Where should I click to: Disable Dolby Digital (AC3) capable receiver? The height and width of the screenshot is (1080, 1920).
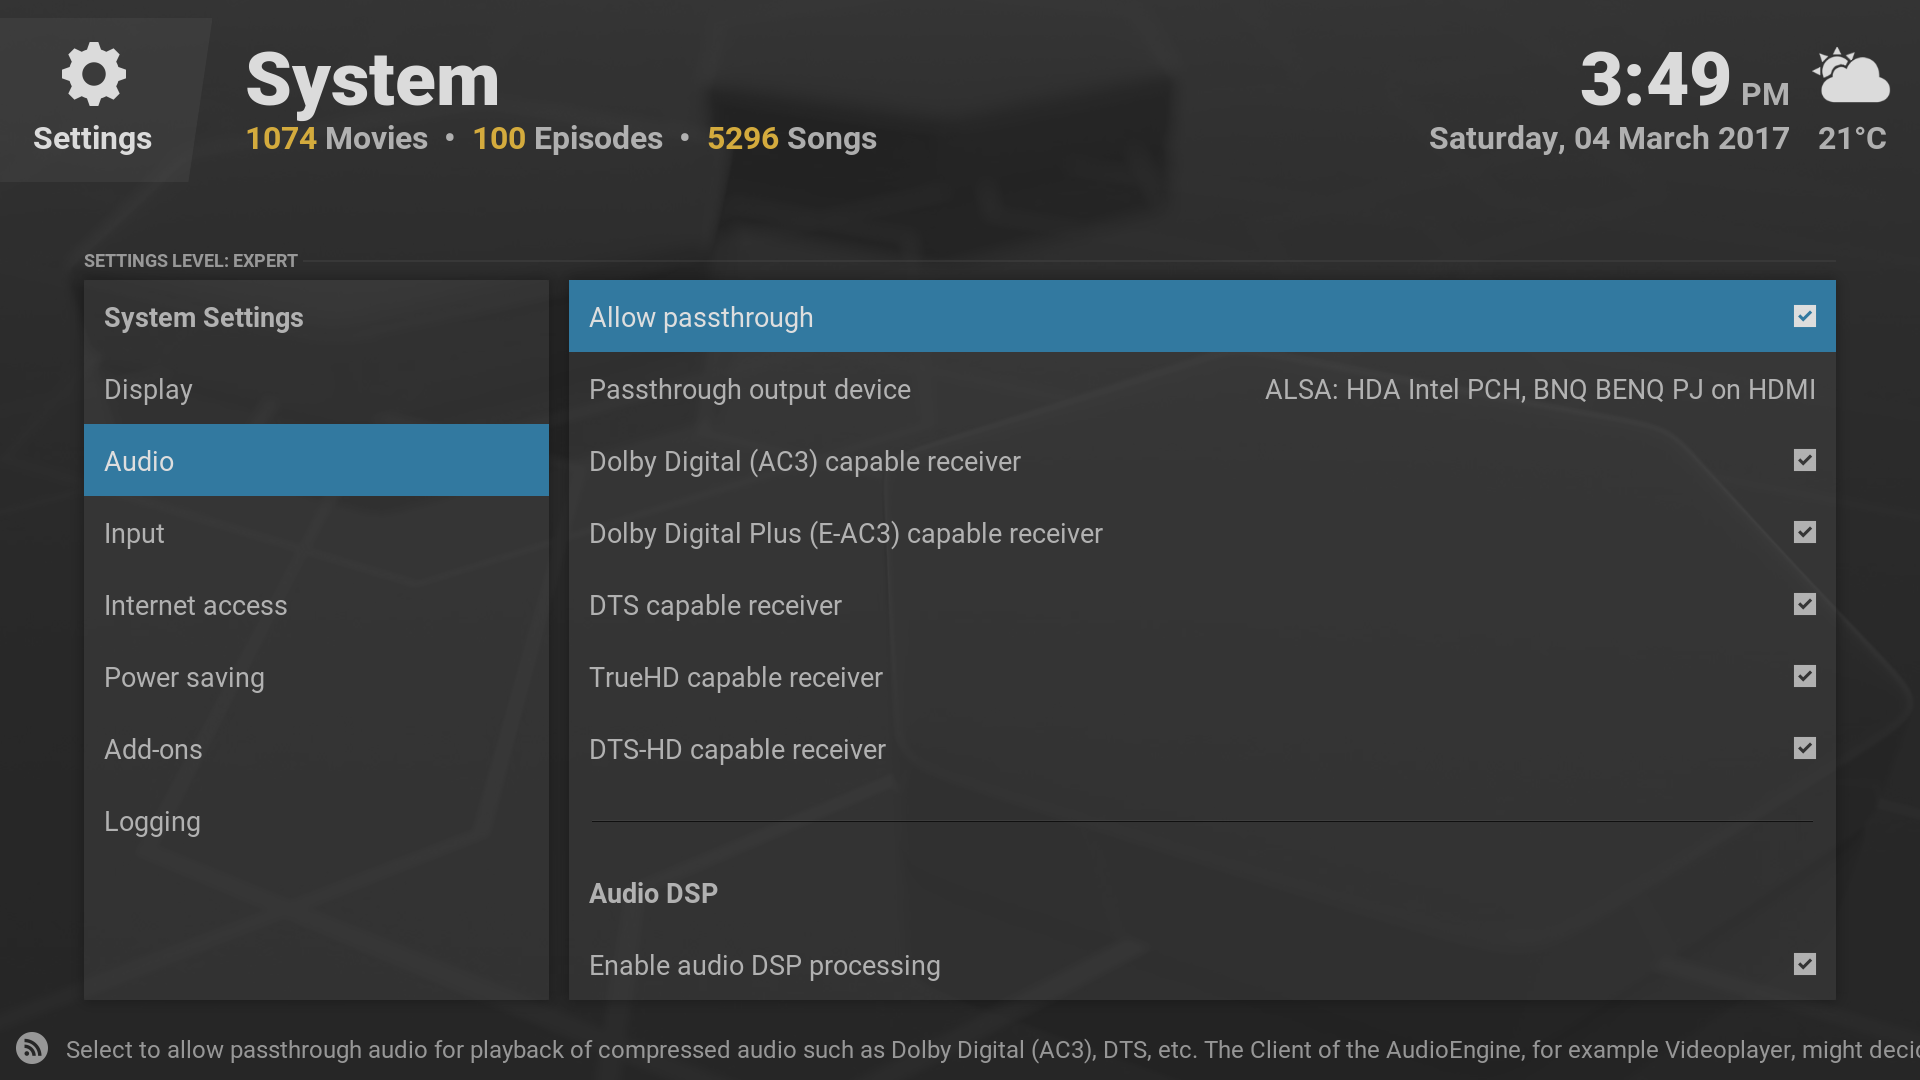tap(1804, 461)
